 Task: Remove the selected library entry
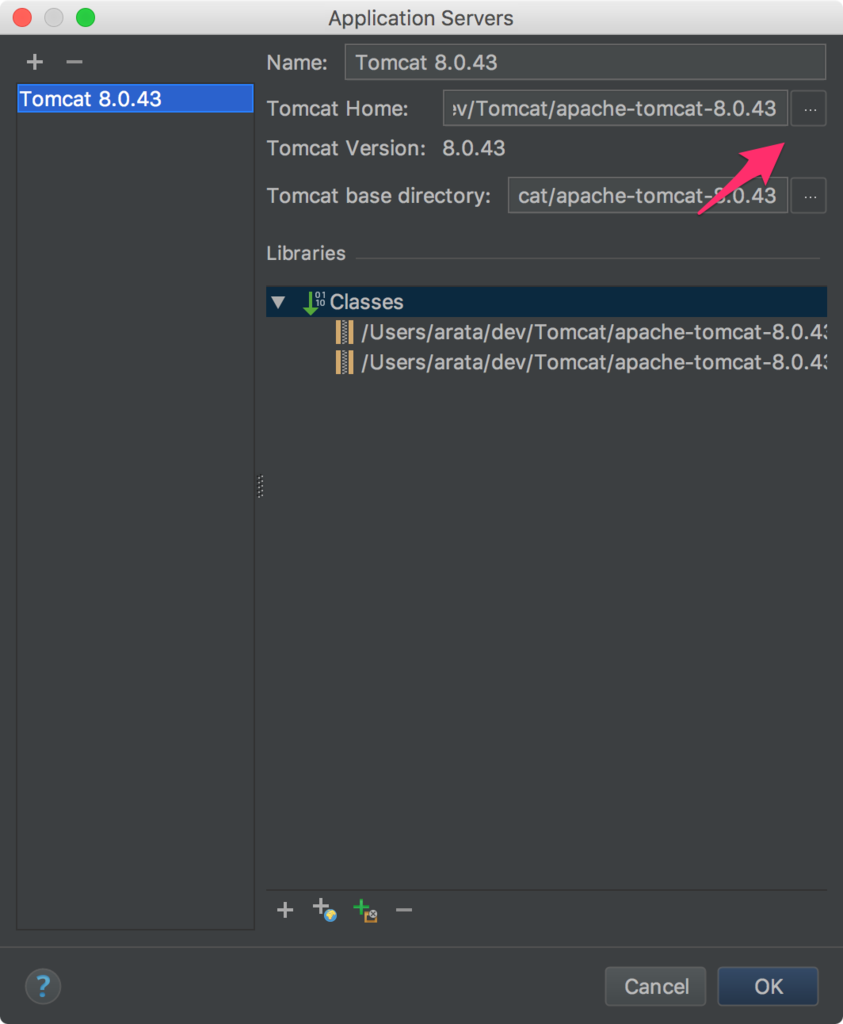point(404,910)
